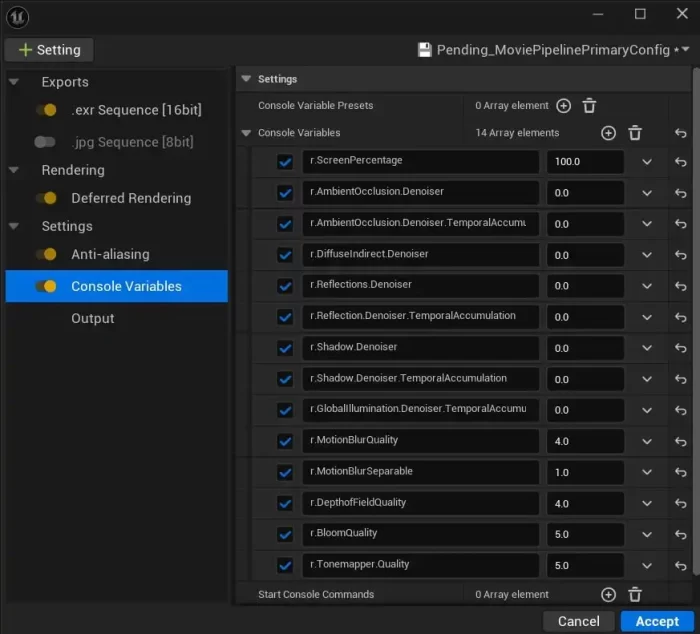This screenshot has height=634, width=700.
Task: Edit the r.DepthofFieldQuality value field
Action: pyautogui.click(x=585, y=503)
